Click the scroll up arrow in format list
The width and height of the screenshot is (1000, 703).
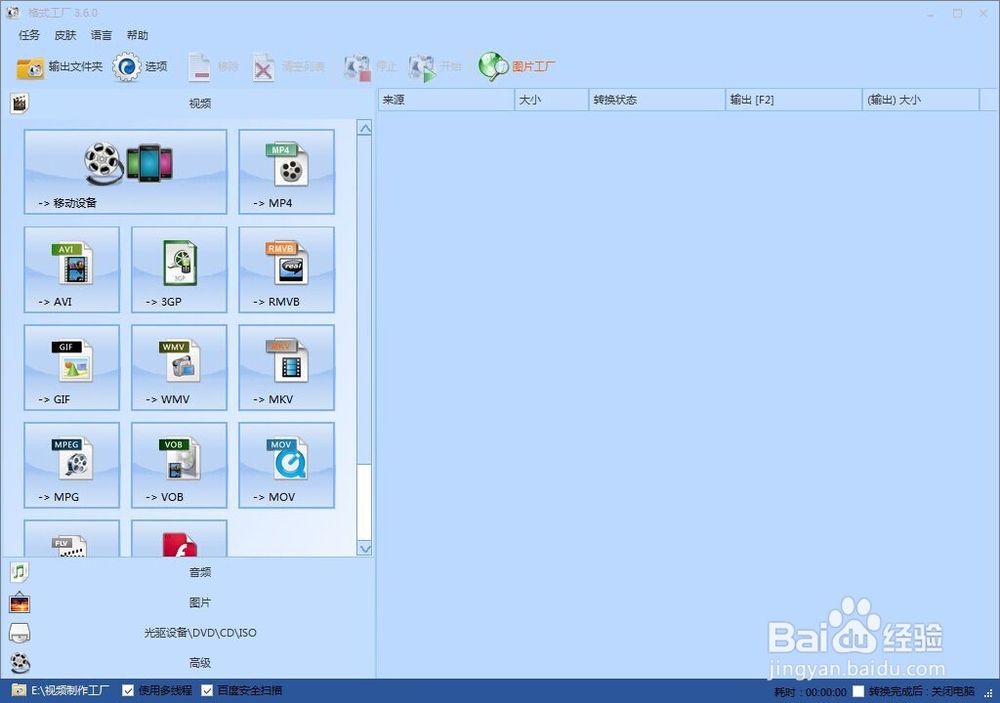365,128
